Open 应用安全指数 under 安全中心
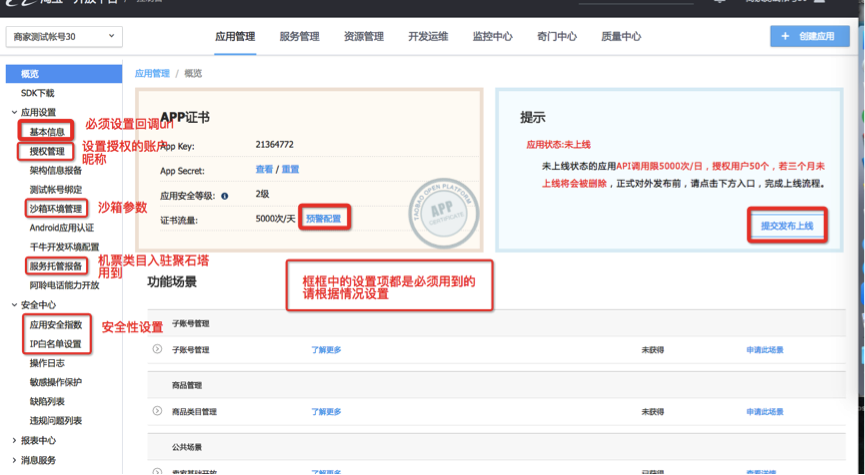The width and height of the screenshot is (865, 475). 56,324
